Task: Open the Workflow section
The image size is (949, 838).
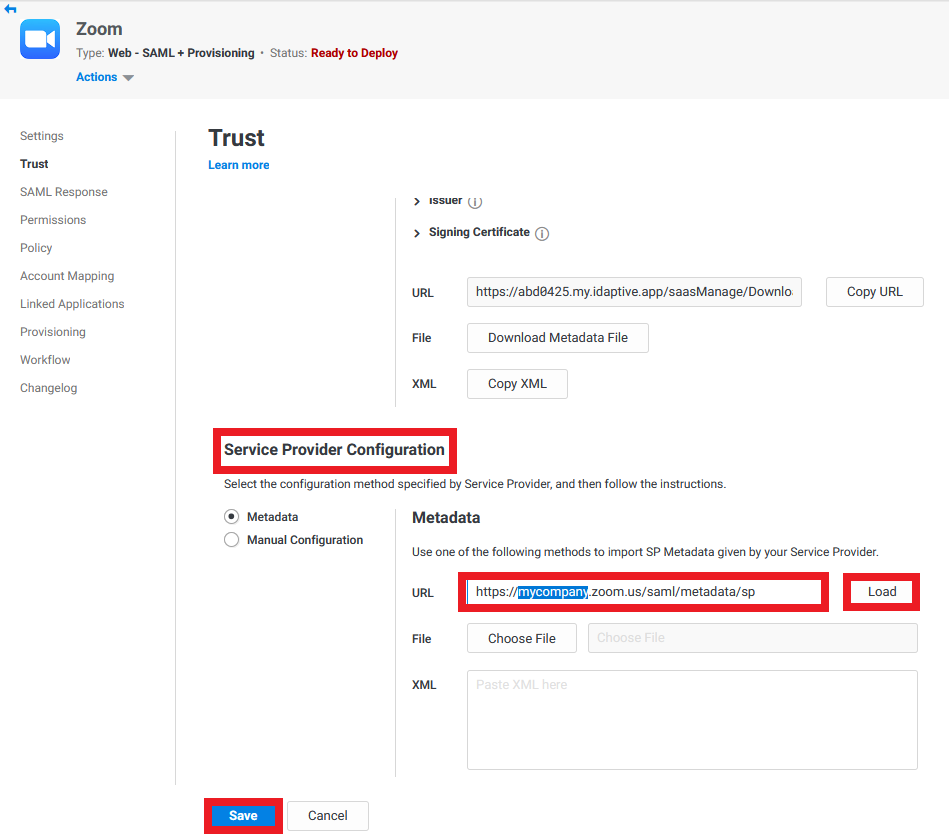Action: pyautogui.click(x=45, y=360)
